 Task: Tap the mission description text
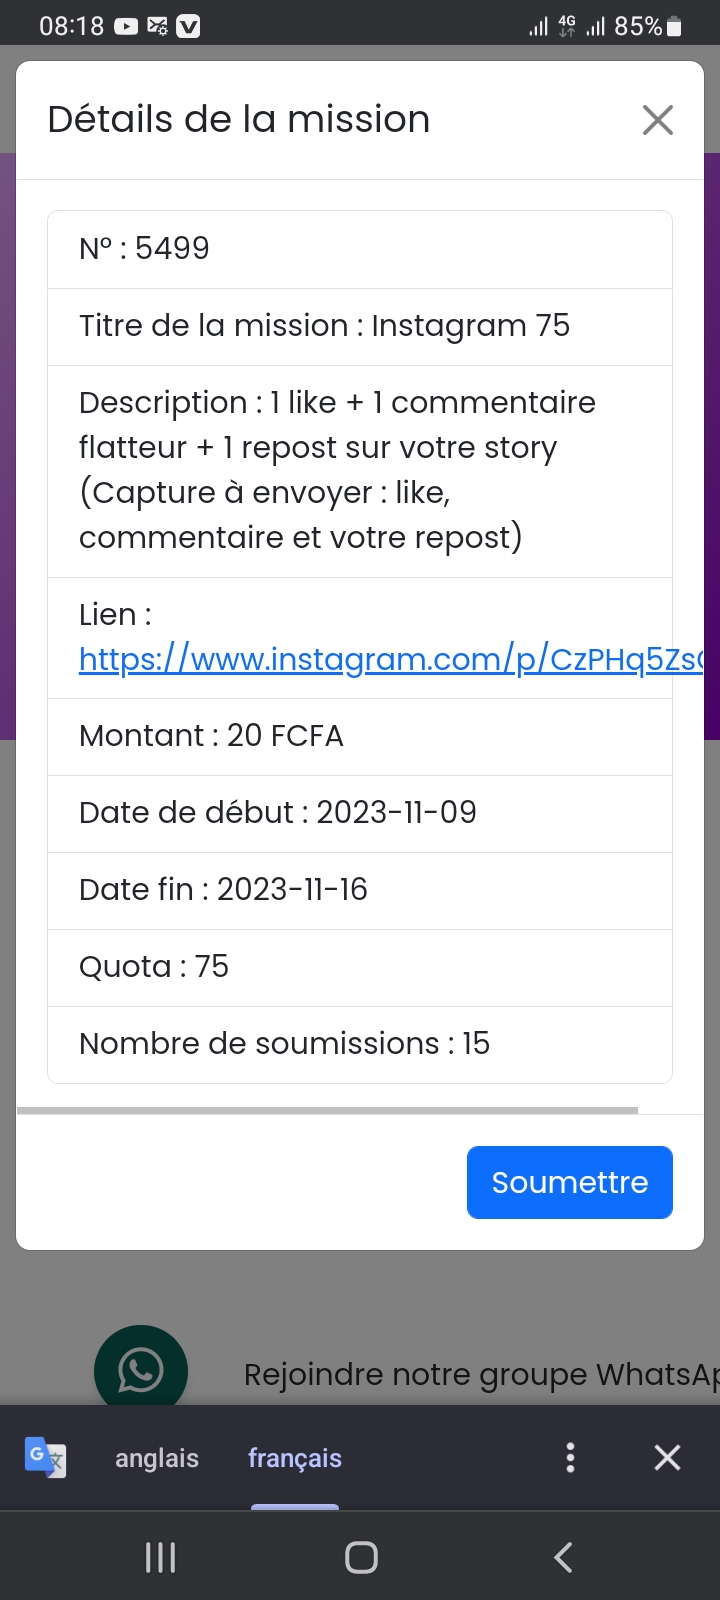pyautogui.click(x=337, y=470)
